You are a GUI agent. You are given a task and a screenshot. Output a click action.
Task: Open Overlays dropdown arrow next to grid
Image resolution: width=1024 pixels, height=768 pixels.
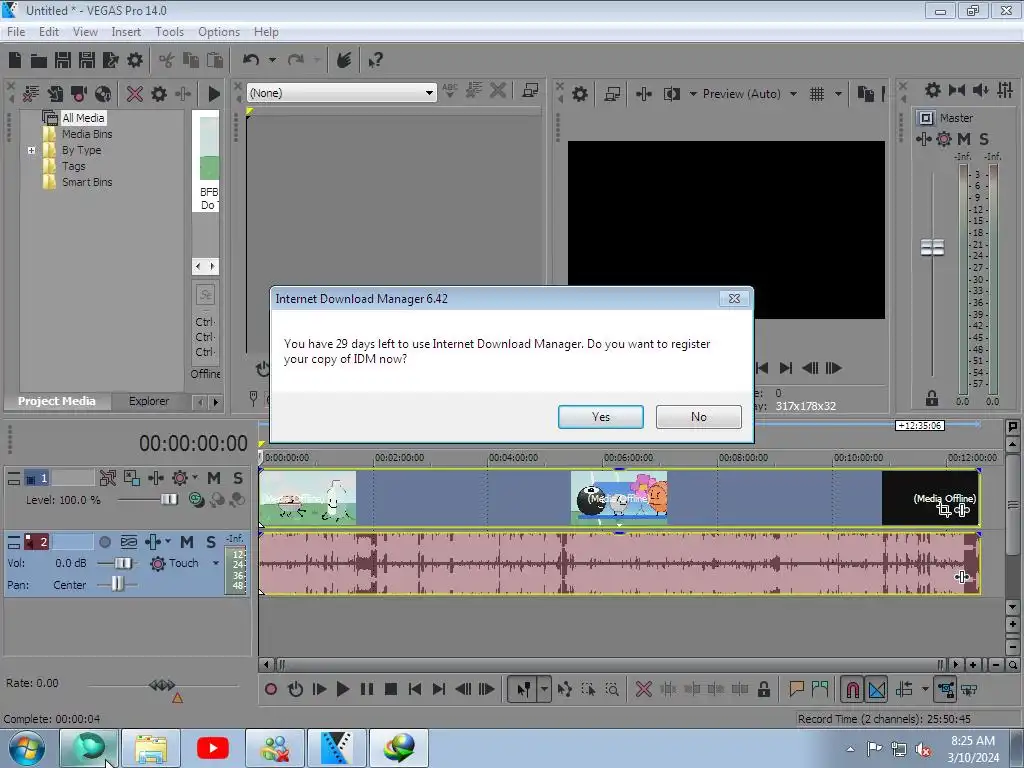point(838,94)
